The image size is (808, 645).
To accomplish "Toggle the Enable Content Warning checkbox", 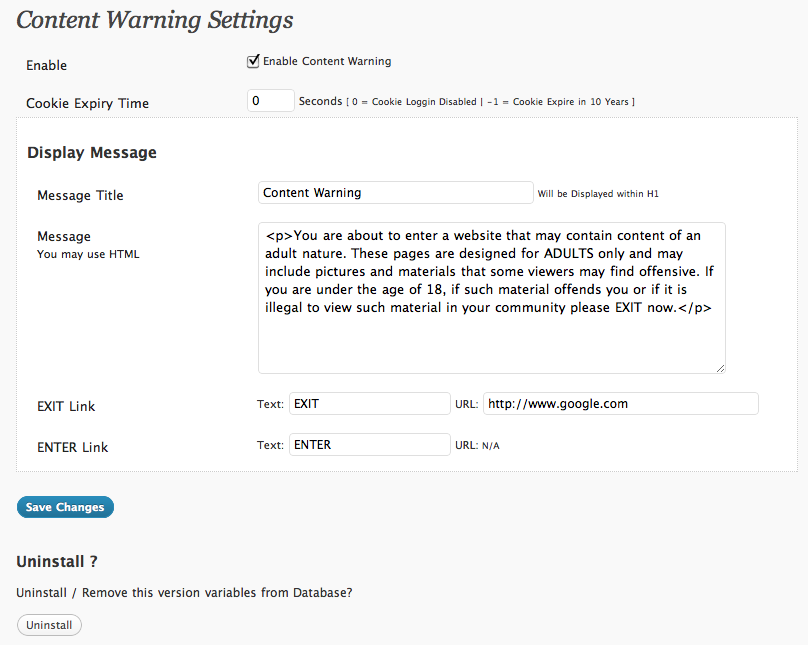I will (x=253, y=61).
